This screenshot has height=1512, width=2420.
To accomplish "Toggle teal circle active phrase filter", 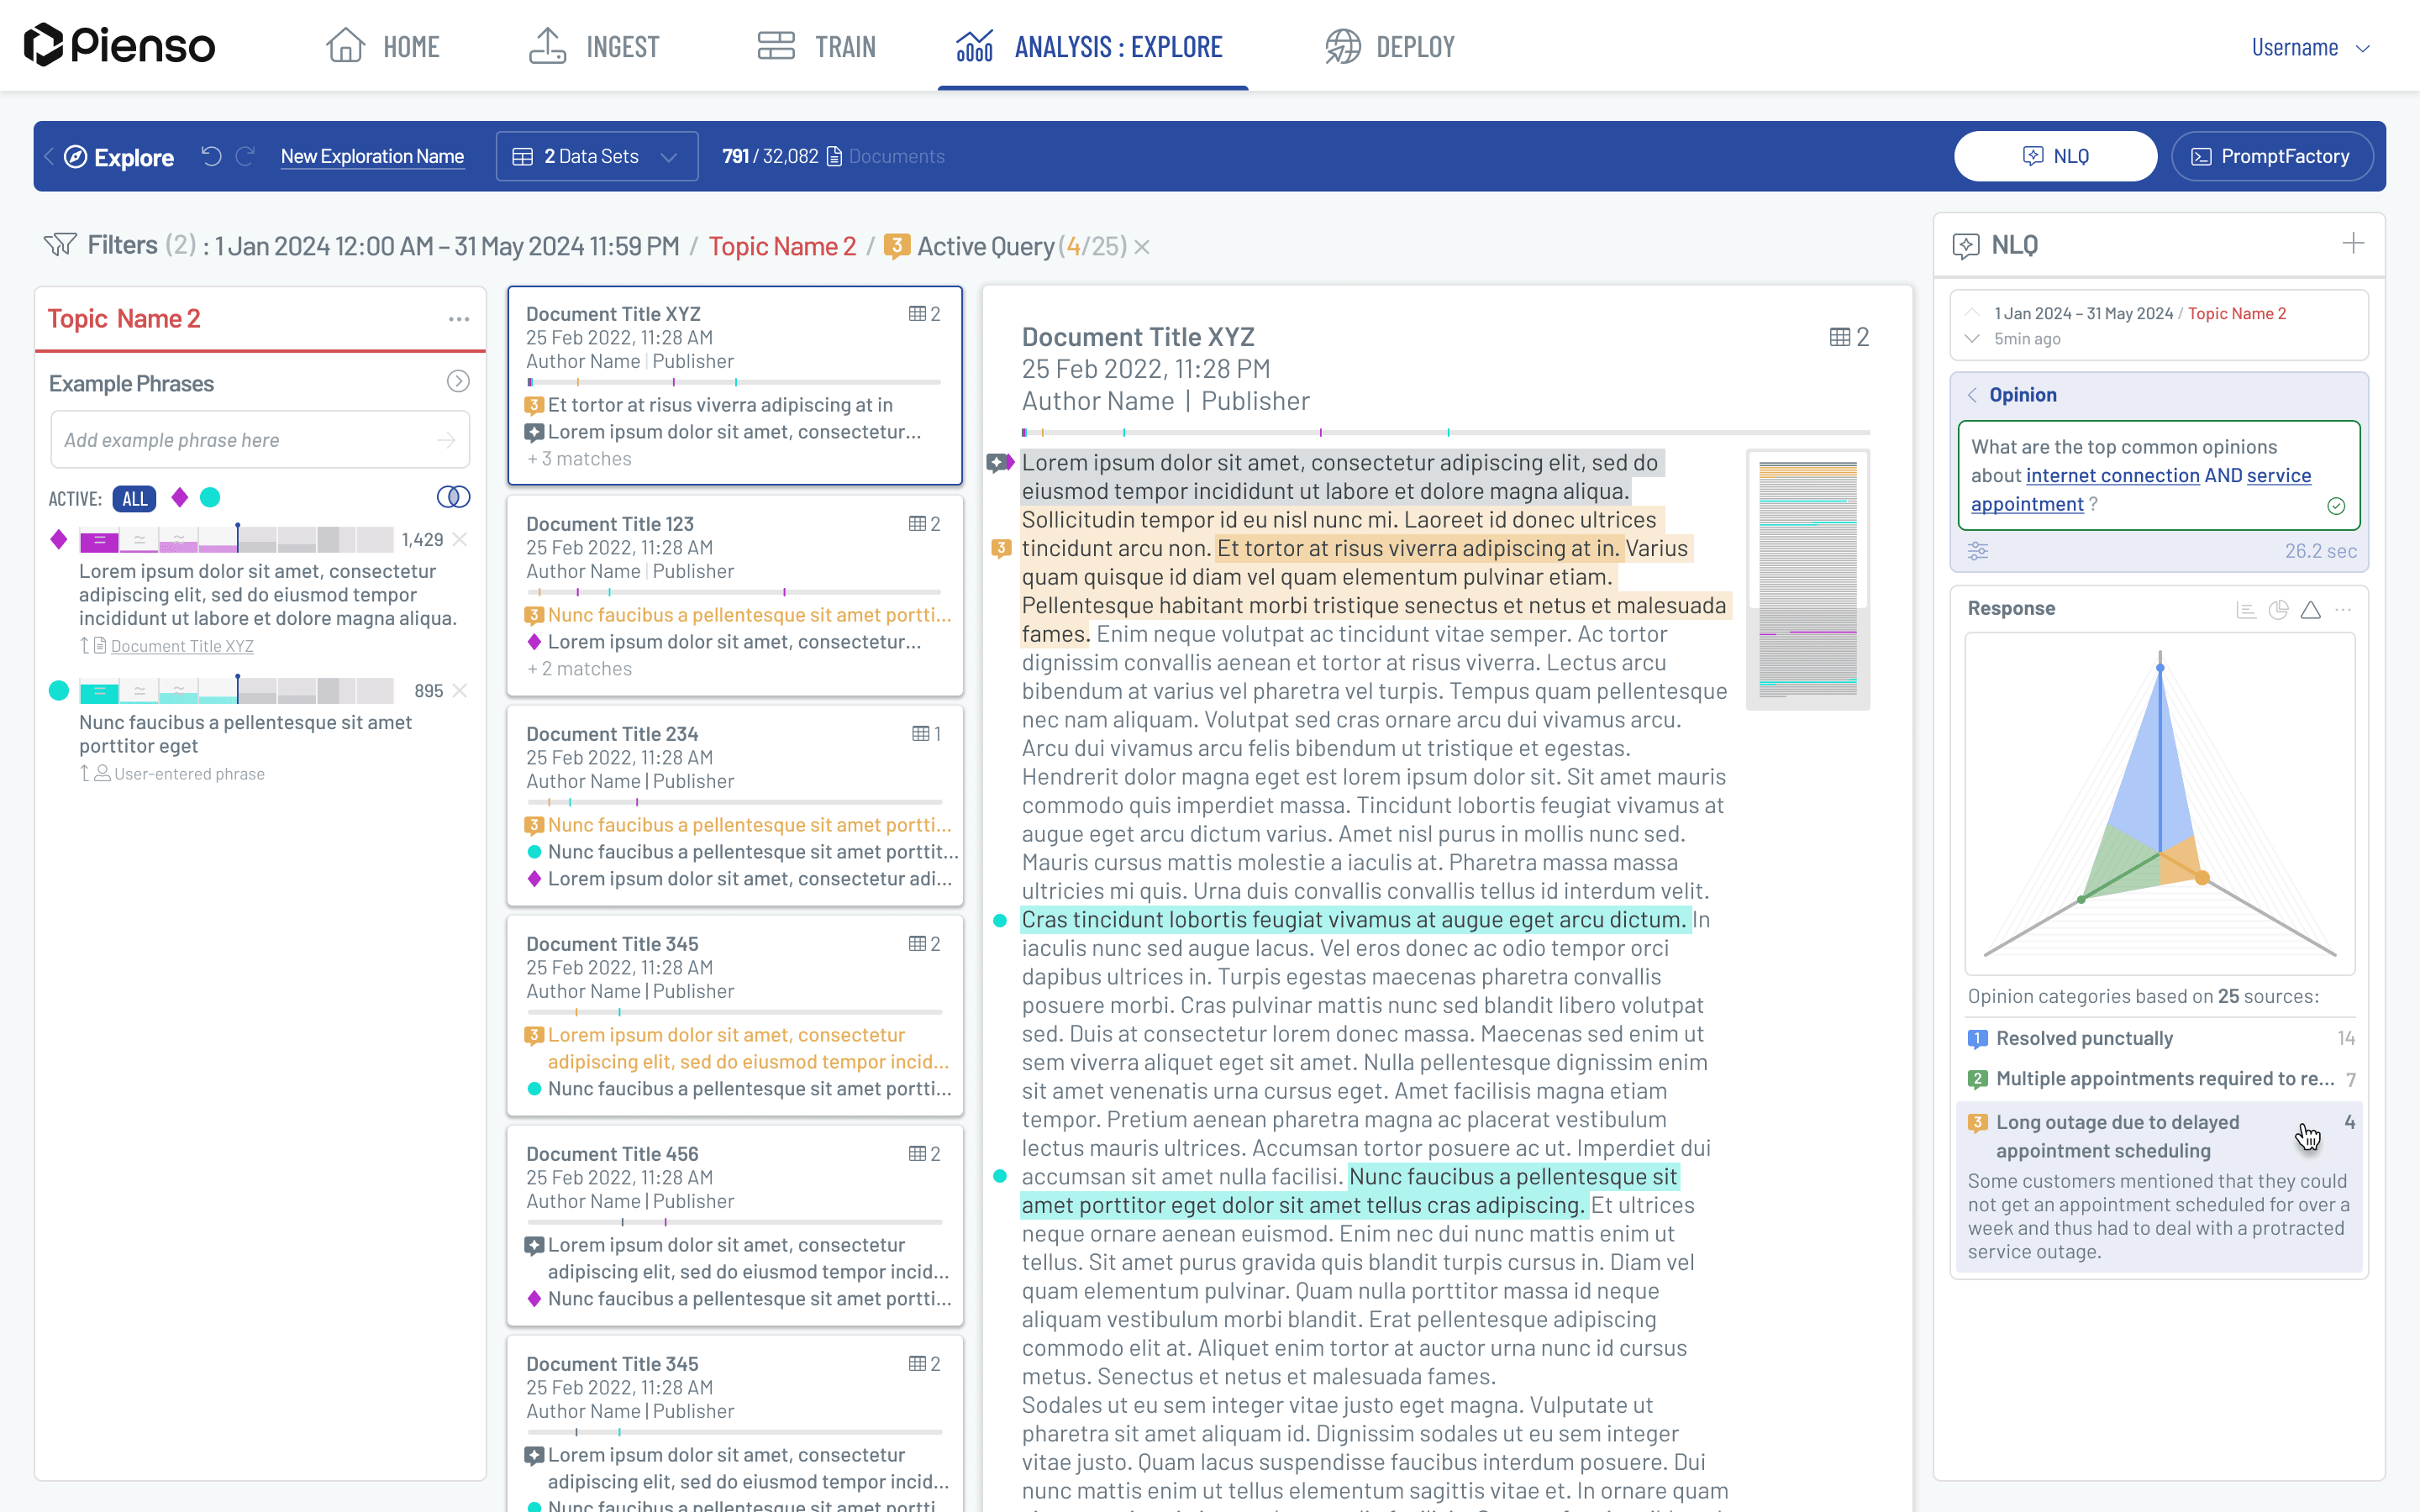I will (x=210, y=497).
